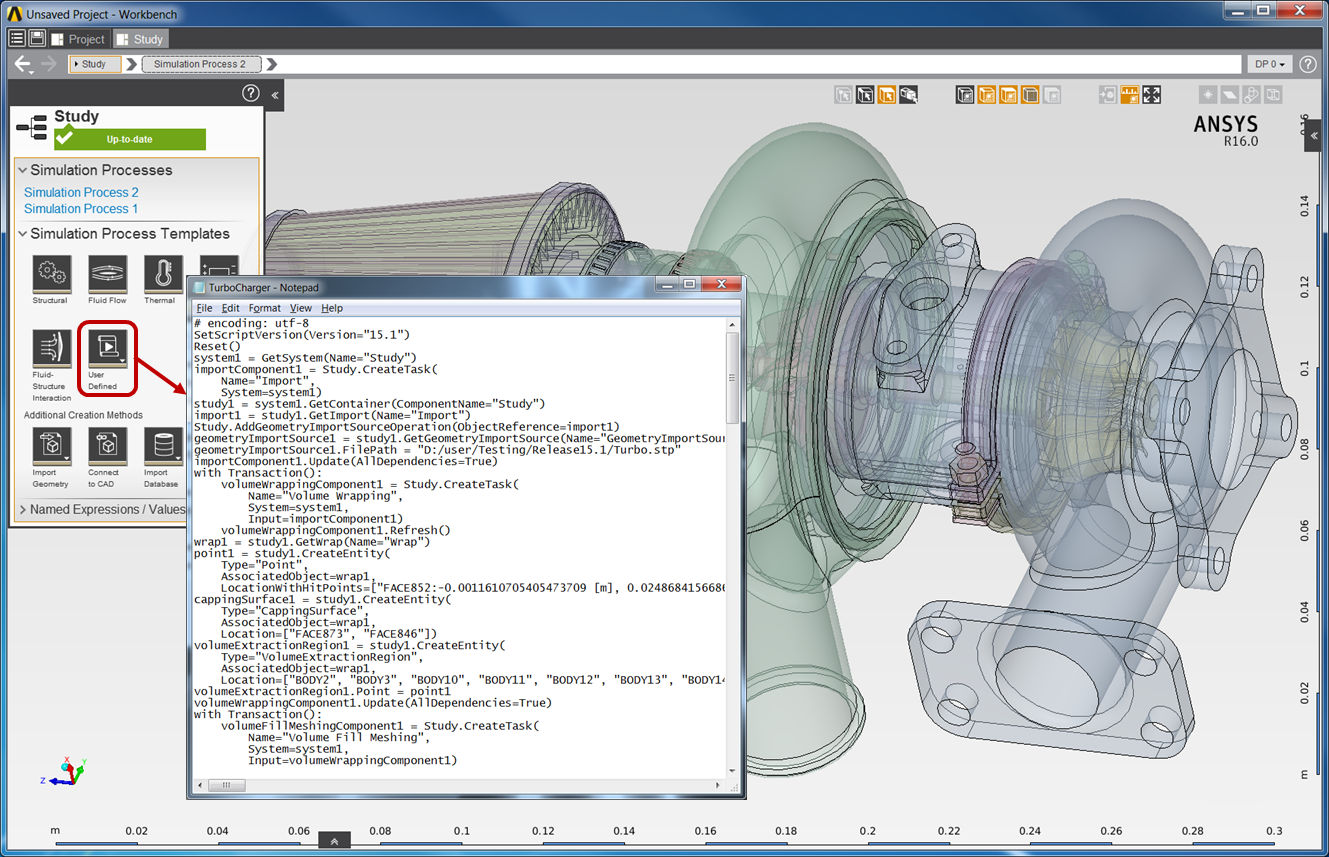Click the save project floppy disk icon
The image size is (1329, 857).
pyautogui.click(x=37, y=38)
